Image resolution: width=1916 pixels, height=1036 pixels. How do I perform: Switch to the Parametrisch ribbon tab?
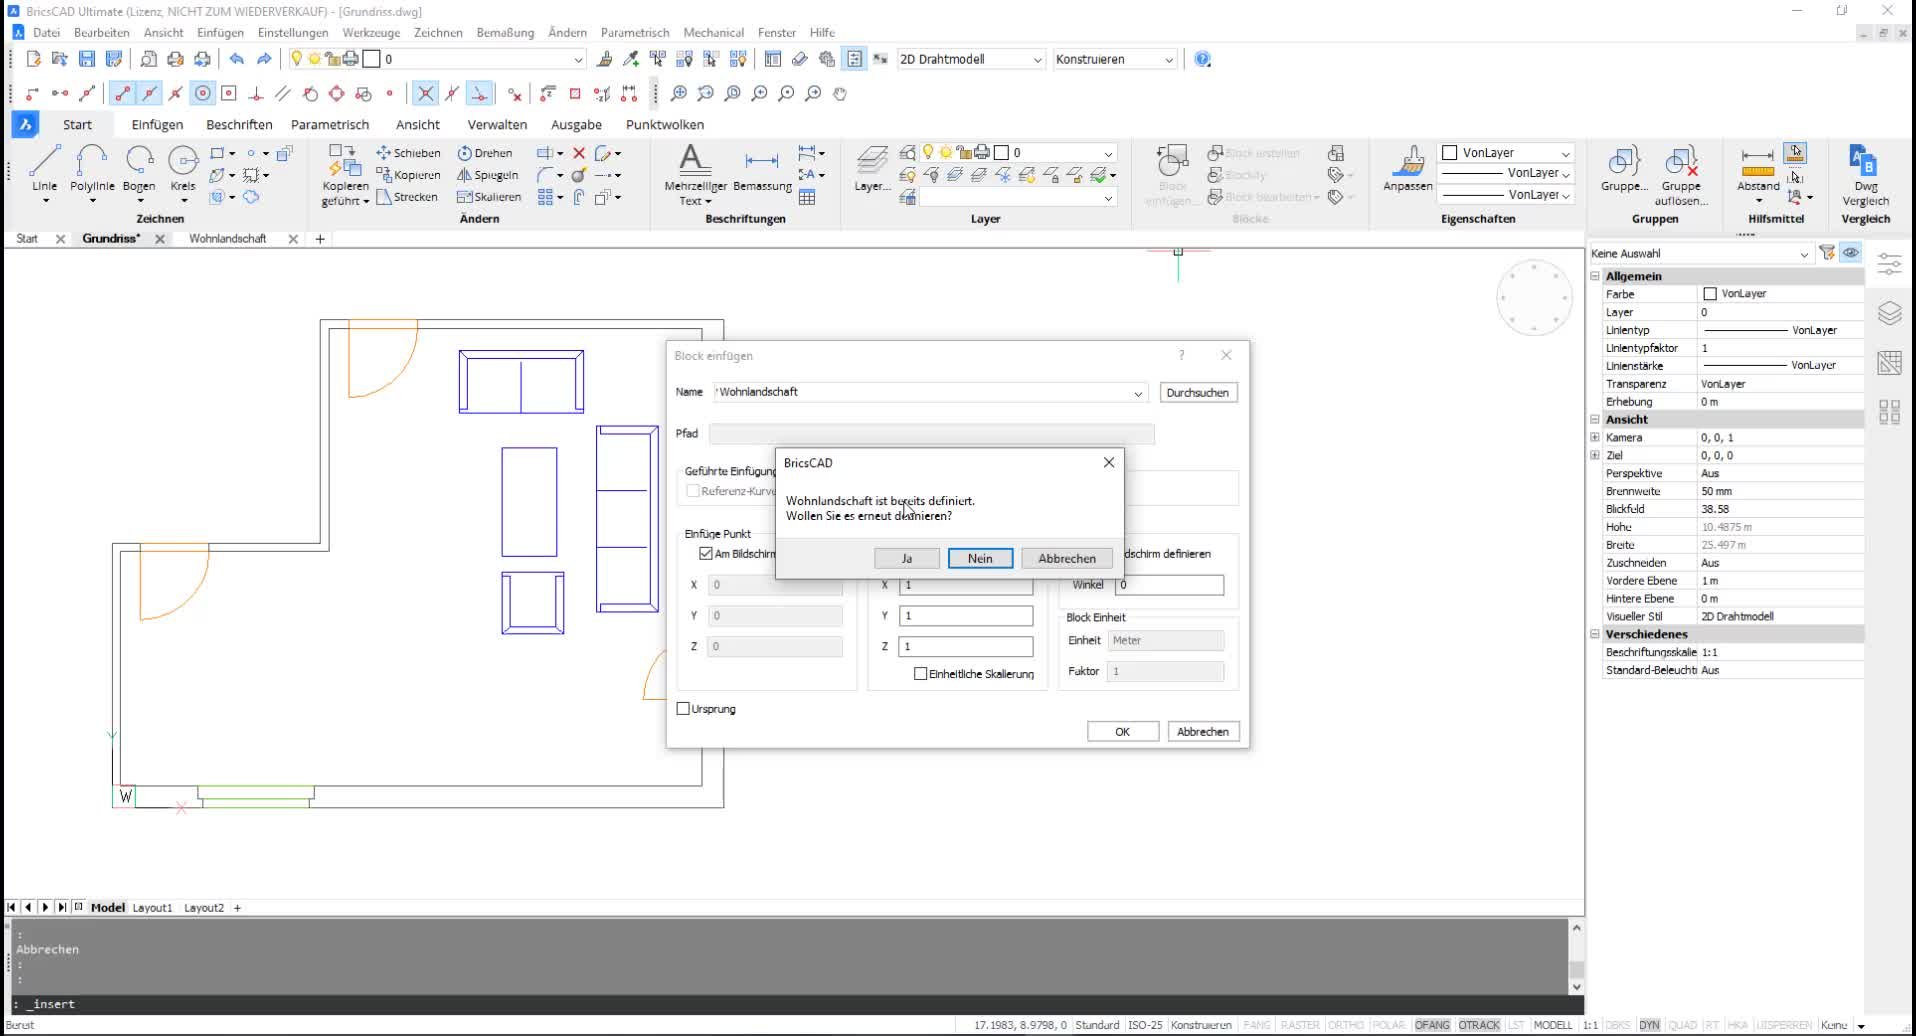[x=330, y=124]
